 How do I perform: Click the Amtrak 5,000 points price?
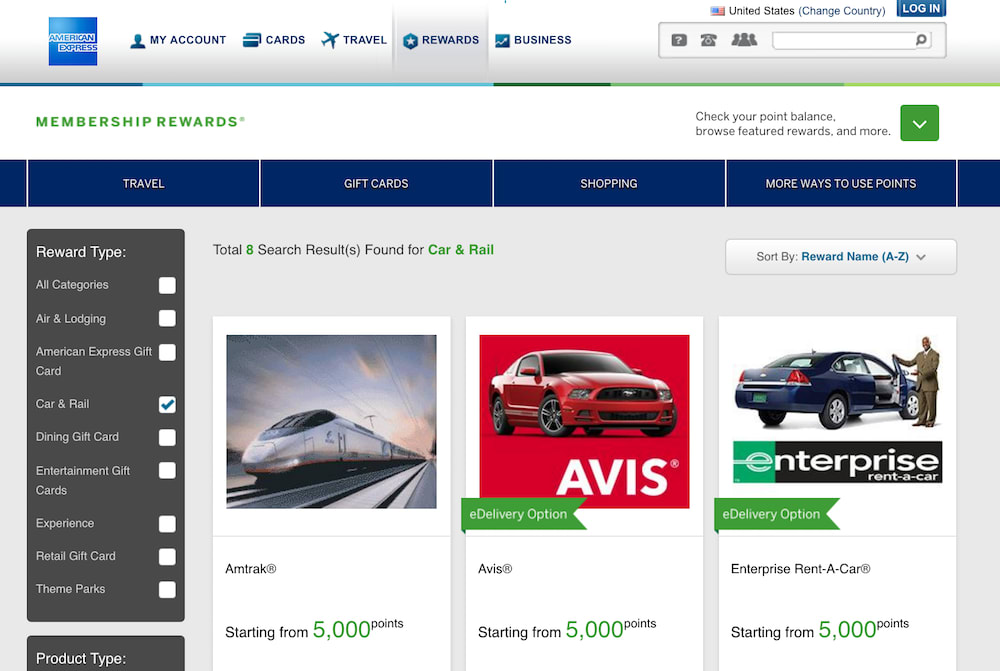tap(358, 629)
